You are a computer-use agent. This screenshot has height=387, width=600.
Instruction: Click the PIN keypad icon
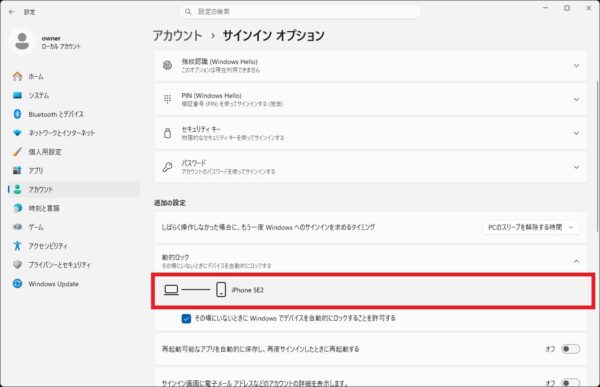tap(167, 99)
